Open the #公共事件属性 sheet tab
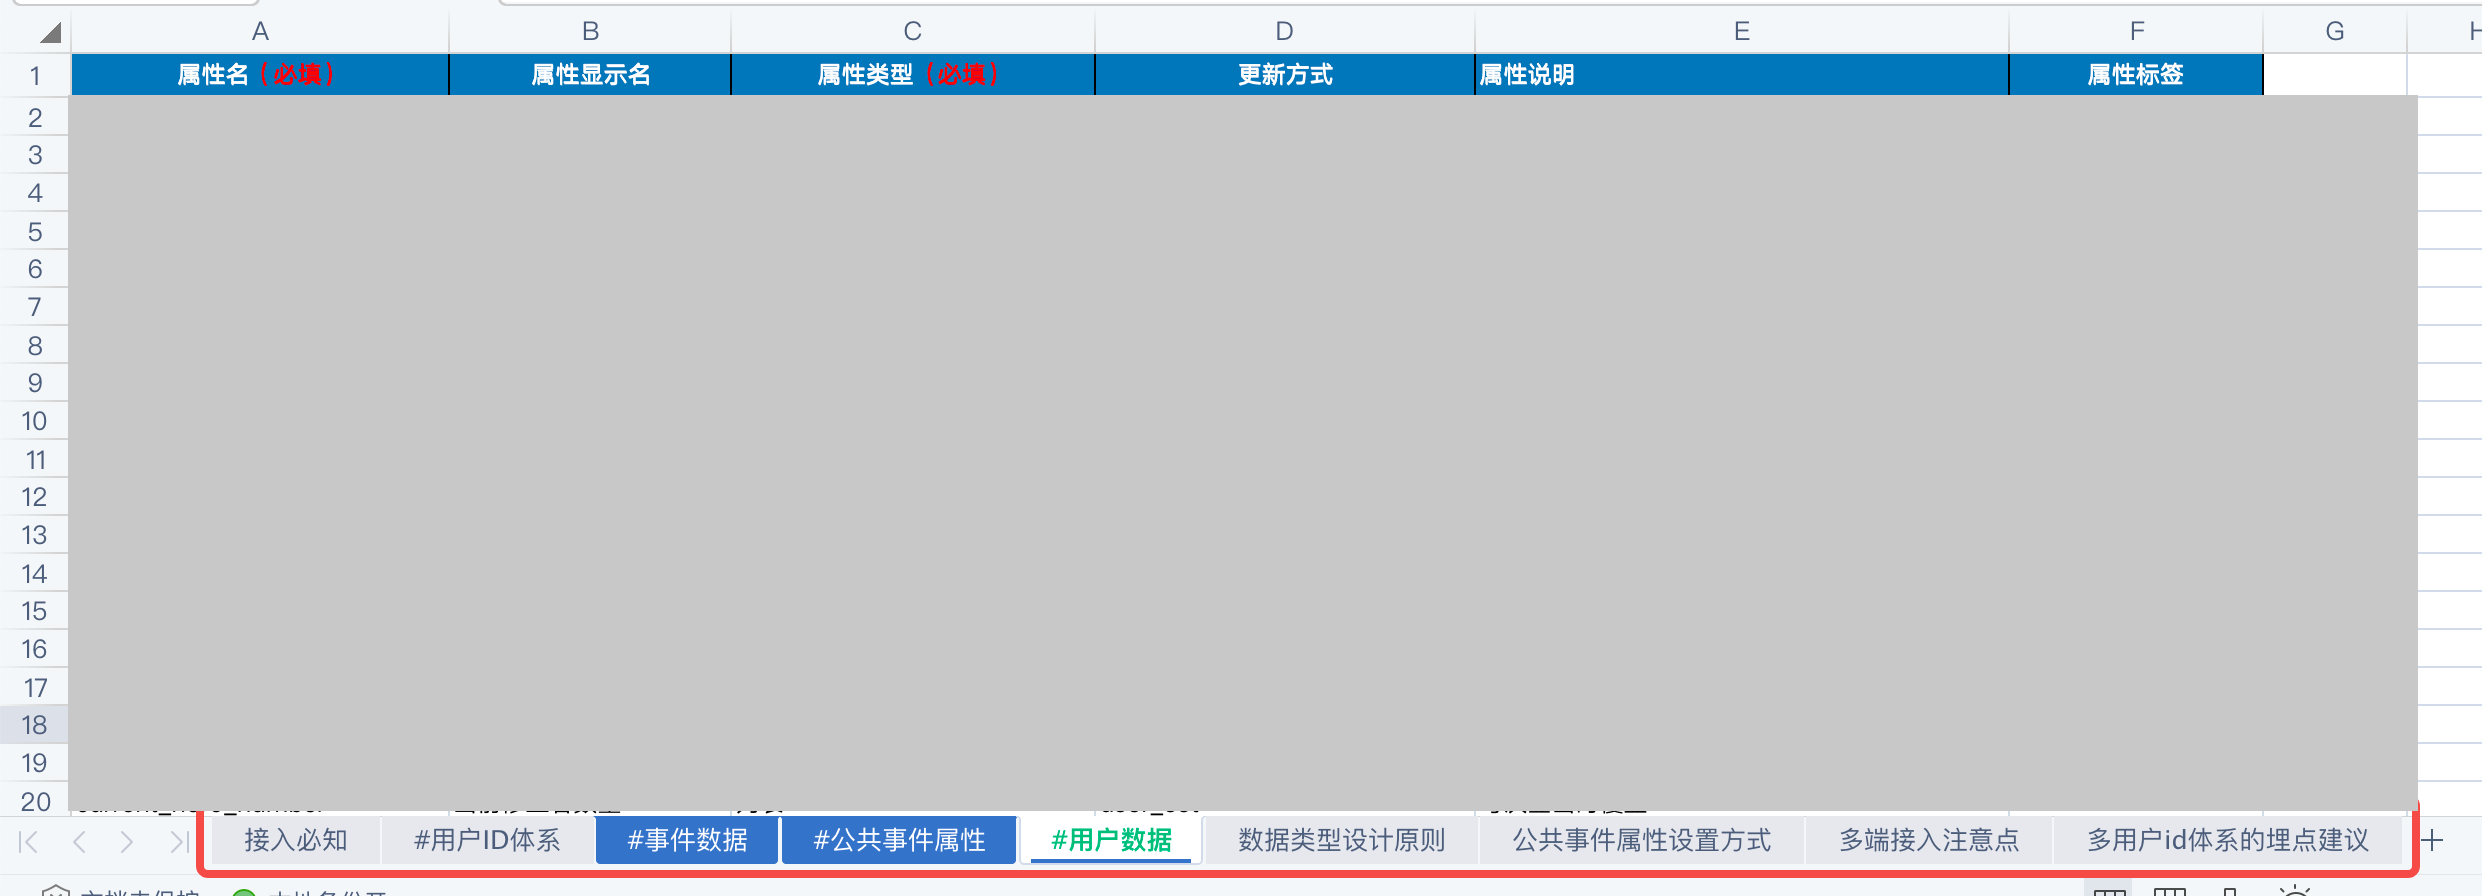This screenshot has height=896, width=2482. pos(899,840)
